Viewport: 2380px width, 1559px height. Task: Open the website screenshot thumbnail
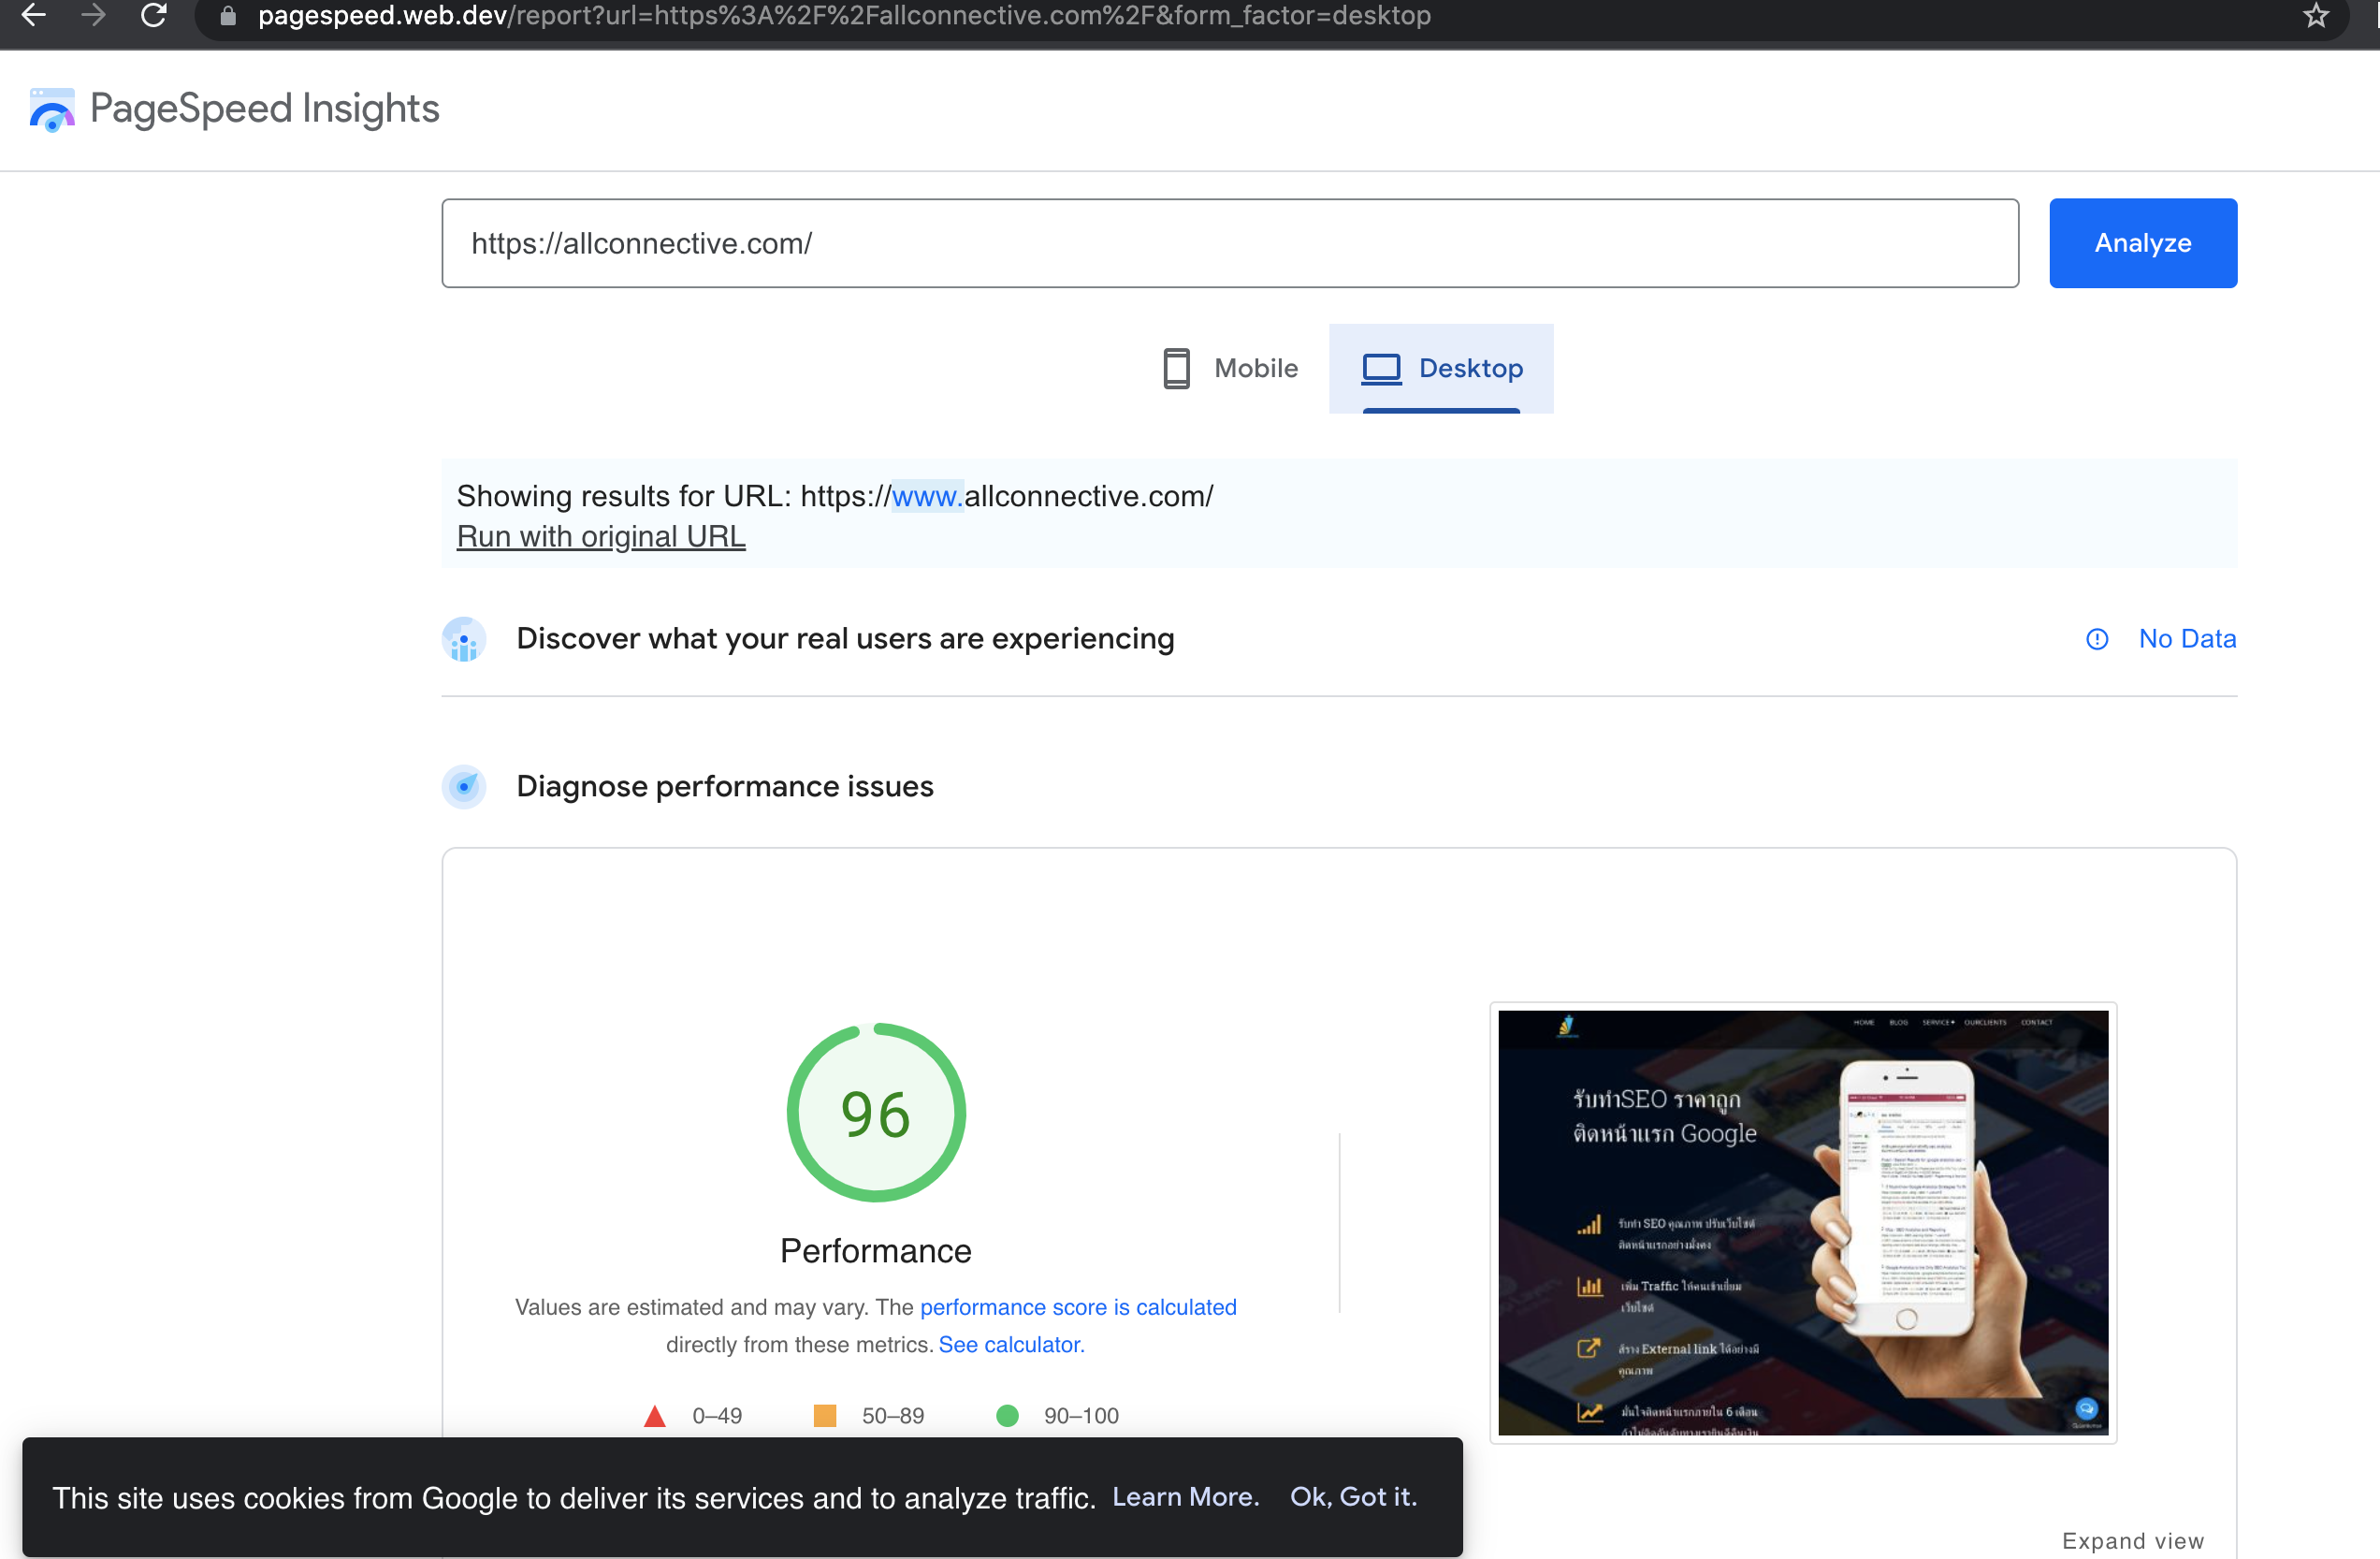1802,1222
